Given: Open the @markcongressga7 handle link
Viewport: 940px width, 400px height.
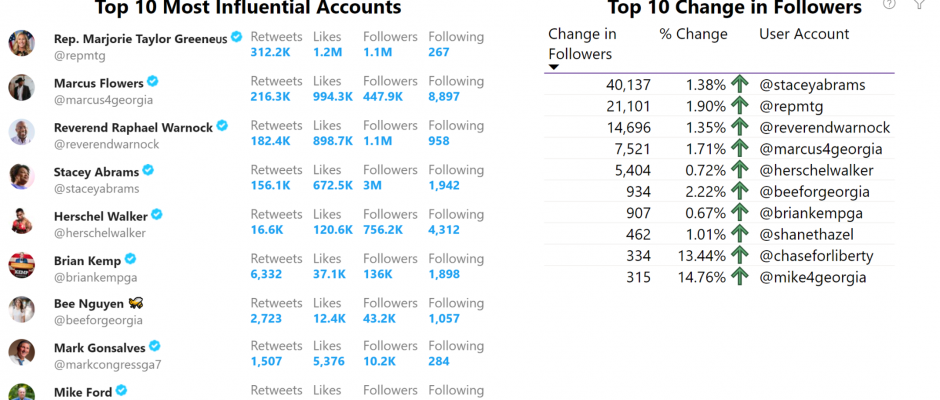Looking at the screenshot, I should click(107, 364).
